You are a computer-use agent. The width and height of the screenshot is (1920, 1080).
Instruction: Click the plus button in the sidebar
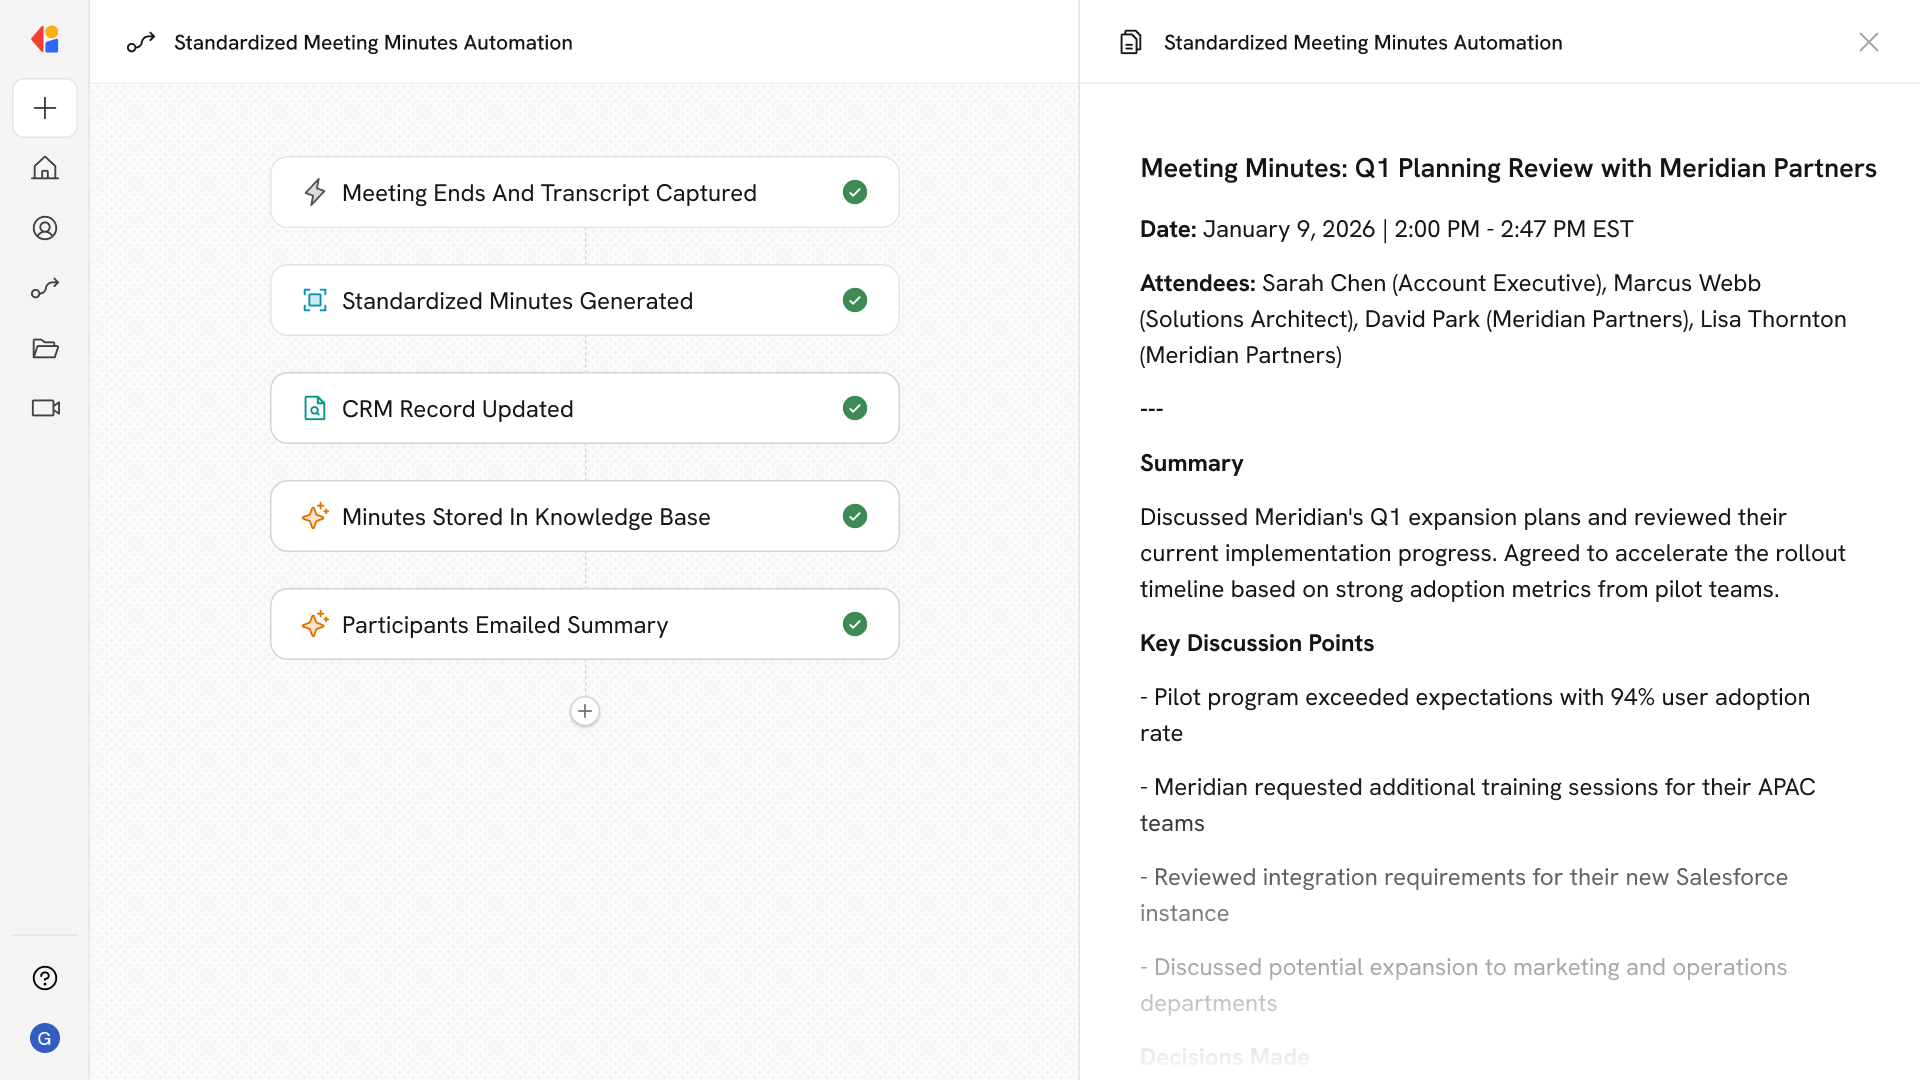coord(45,108)
